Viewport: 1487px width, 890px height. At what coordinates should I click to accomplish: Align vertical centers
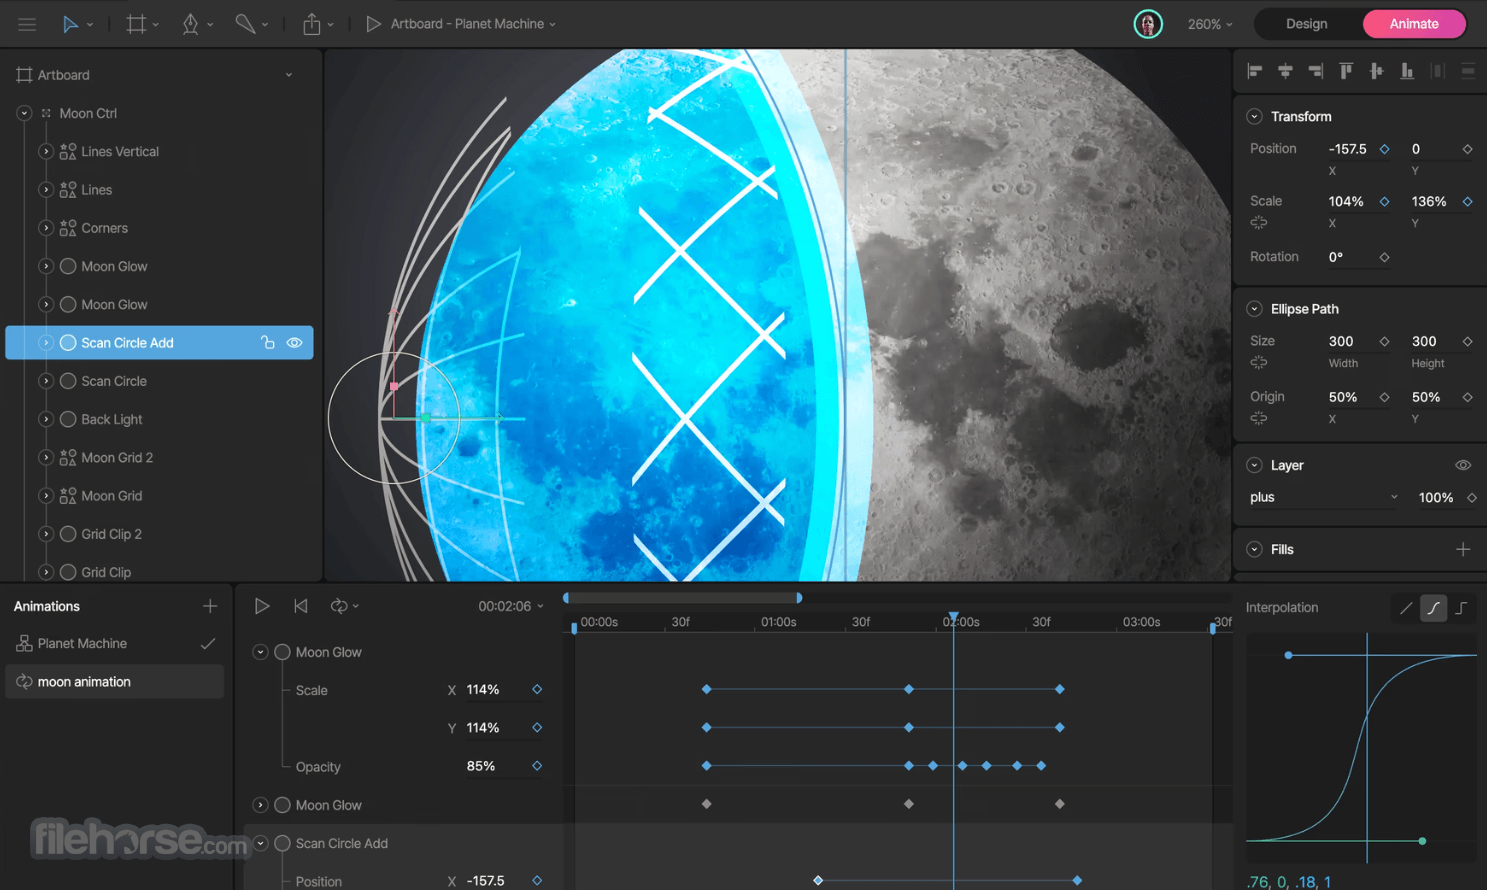1377,71
